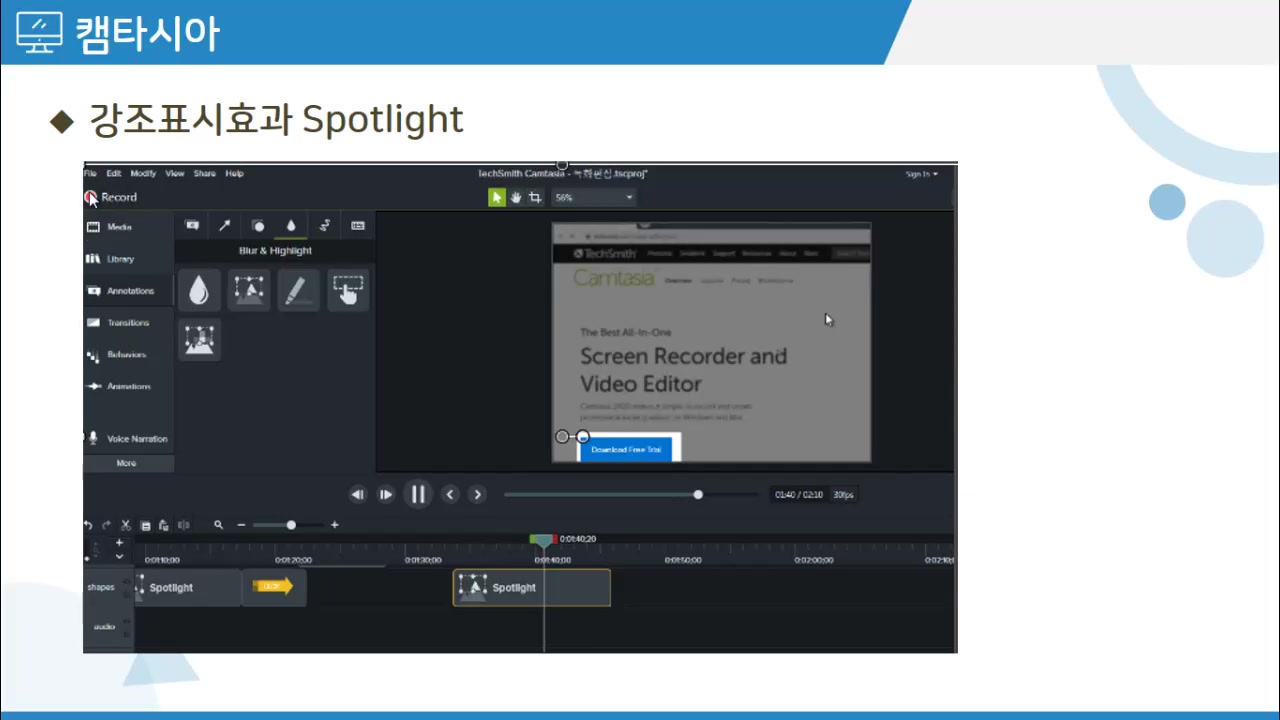1280x720 pixels.
Task: Expand the More tools panel list
Action: pyautogui.click(x=127, y=463)
